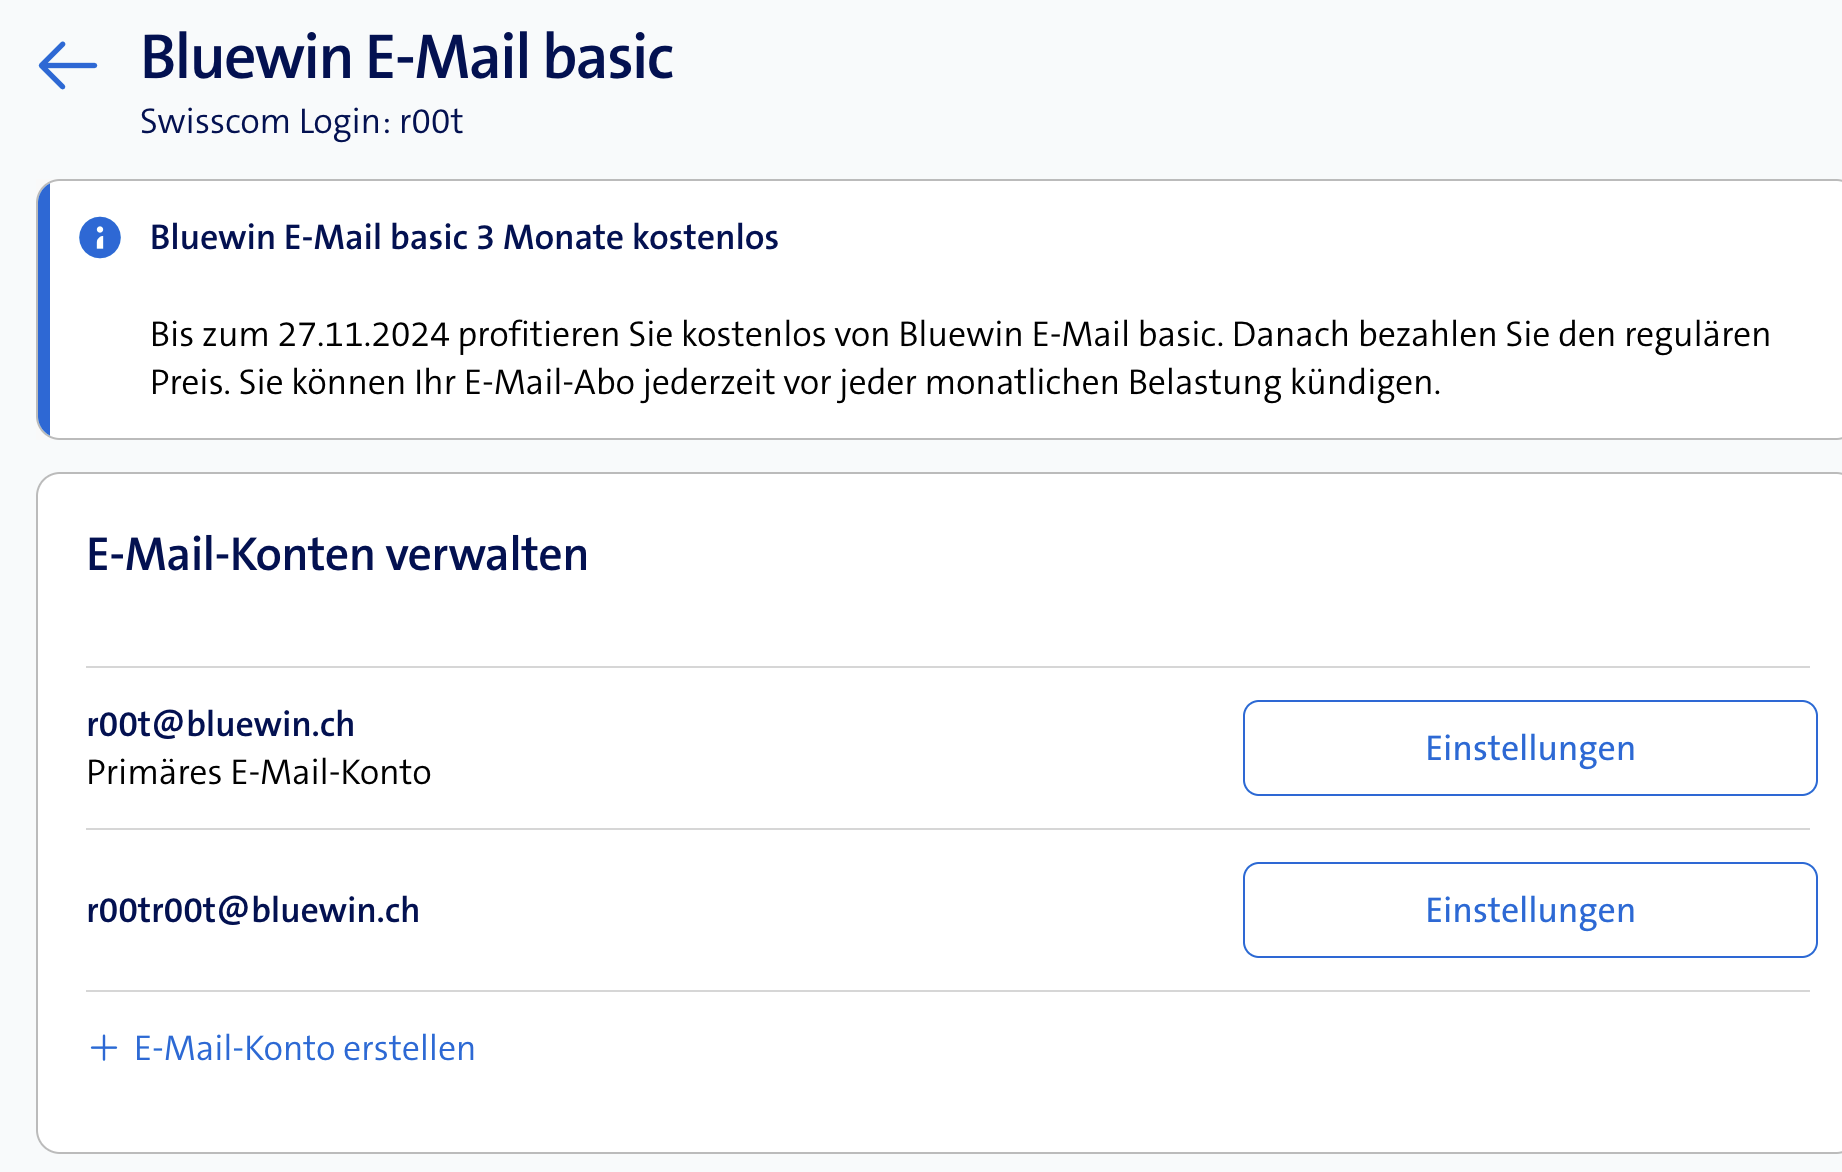Select the r00tr00t@bluewin.ch address text
This screenshot has width=1842, height=1172.
(x=253, y=910)
